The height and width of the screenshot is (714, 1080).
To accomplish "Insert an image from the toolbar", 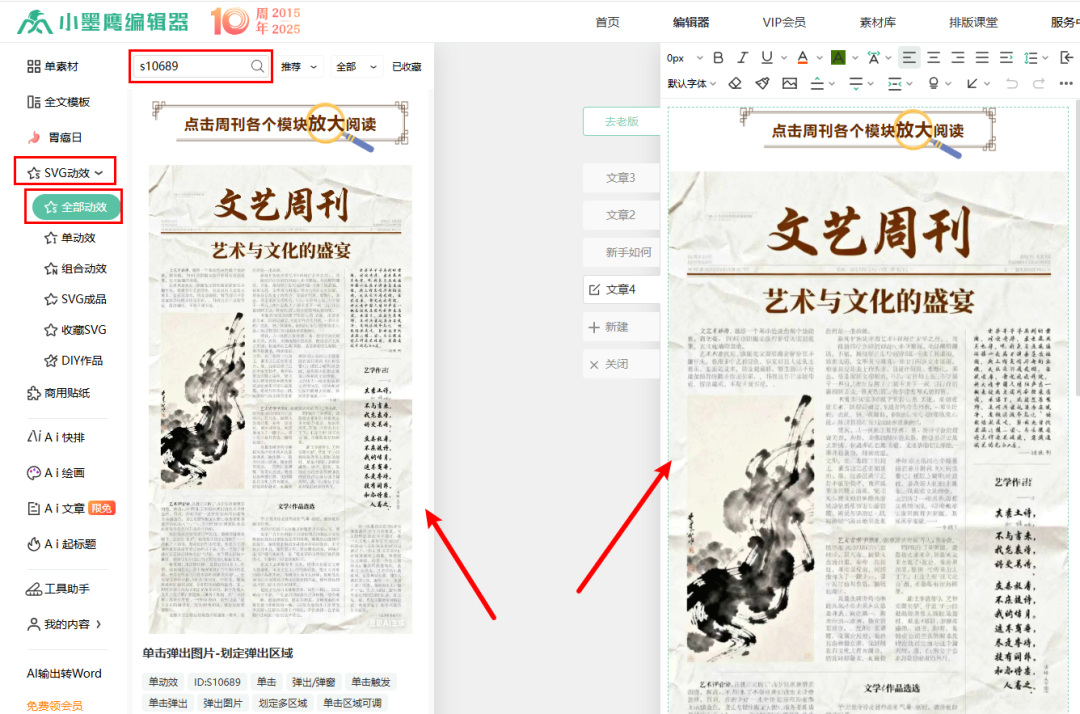I will tap(789, 82).
